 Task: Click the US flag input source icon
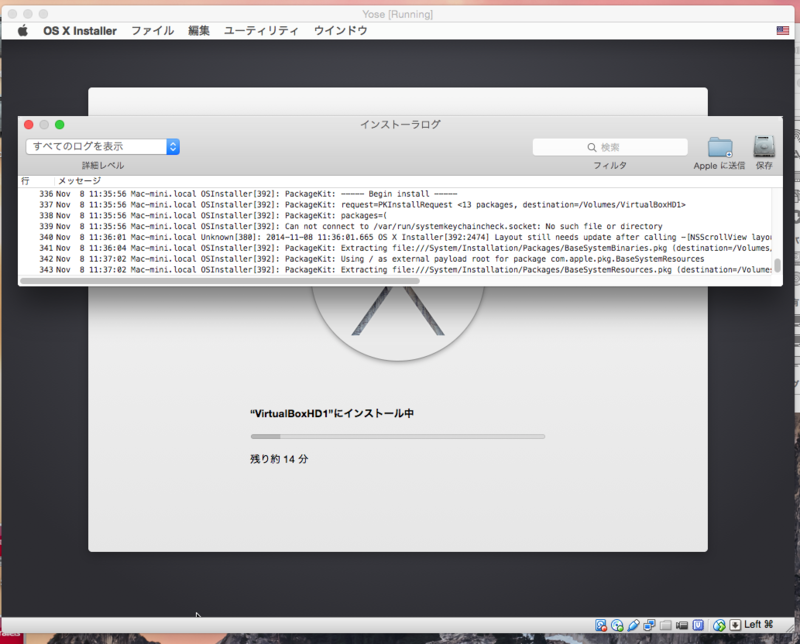coord(783,31)
